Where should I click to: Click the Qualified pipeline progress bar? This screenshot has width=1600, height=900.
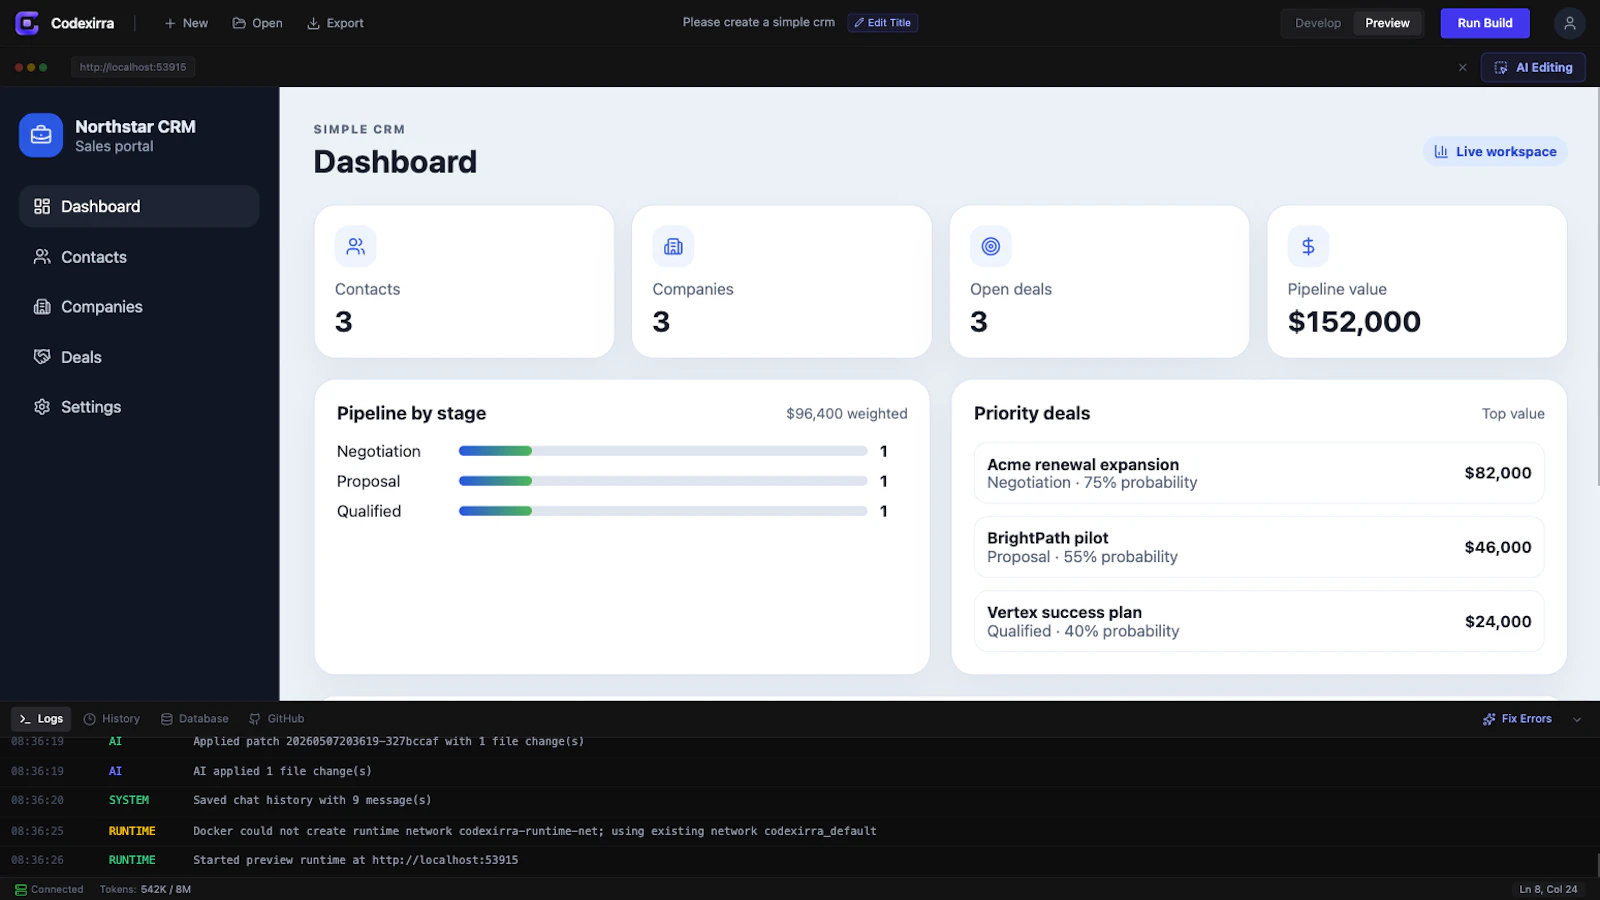tap(663, 511)
